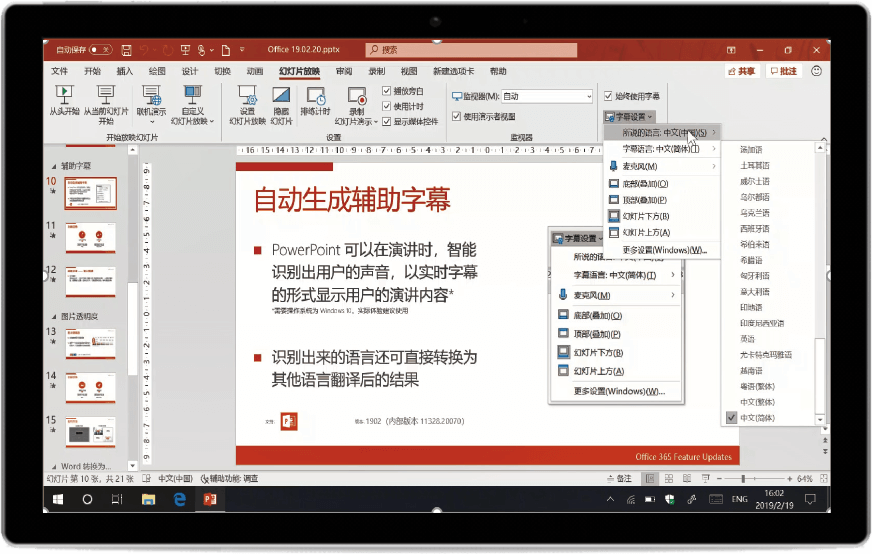Click the Undo arrow icon
This screenshot has width=872, height=554.
[144, 50]
